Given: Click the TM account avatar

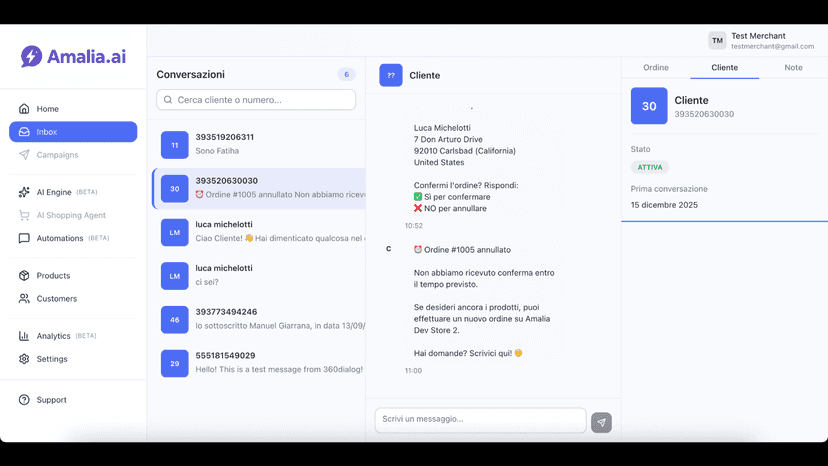Looking at the screenshot, I should pos(717,41).
